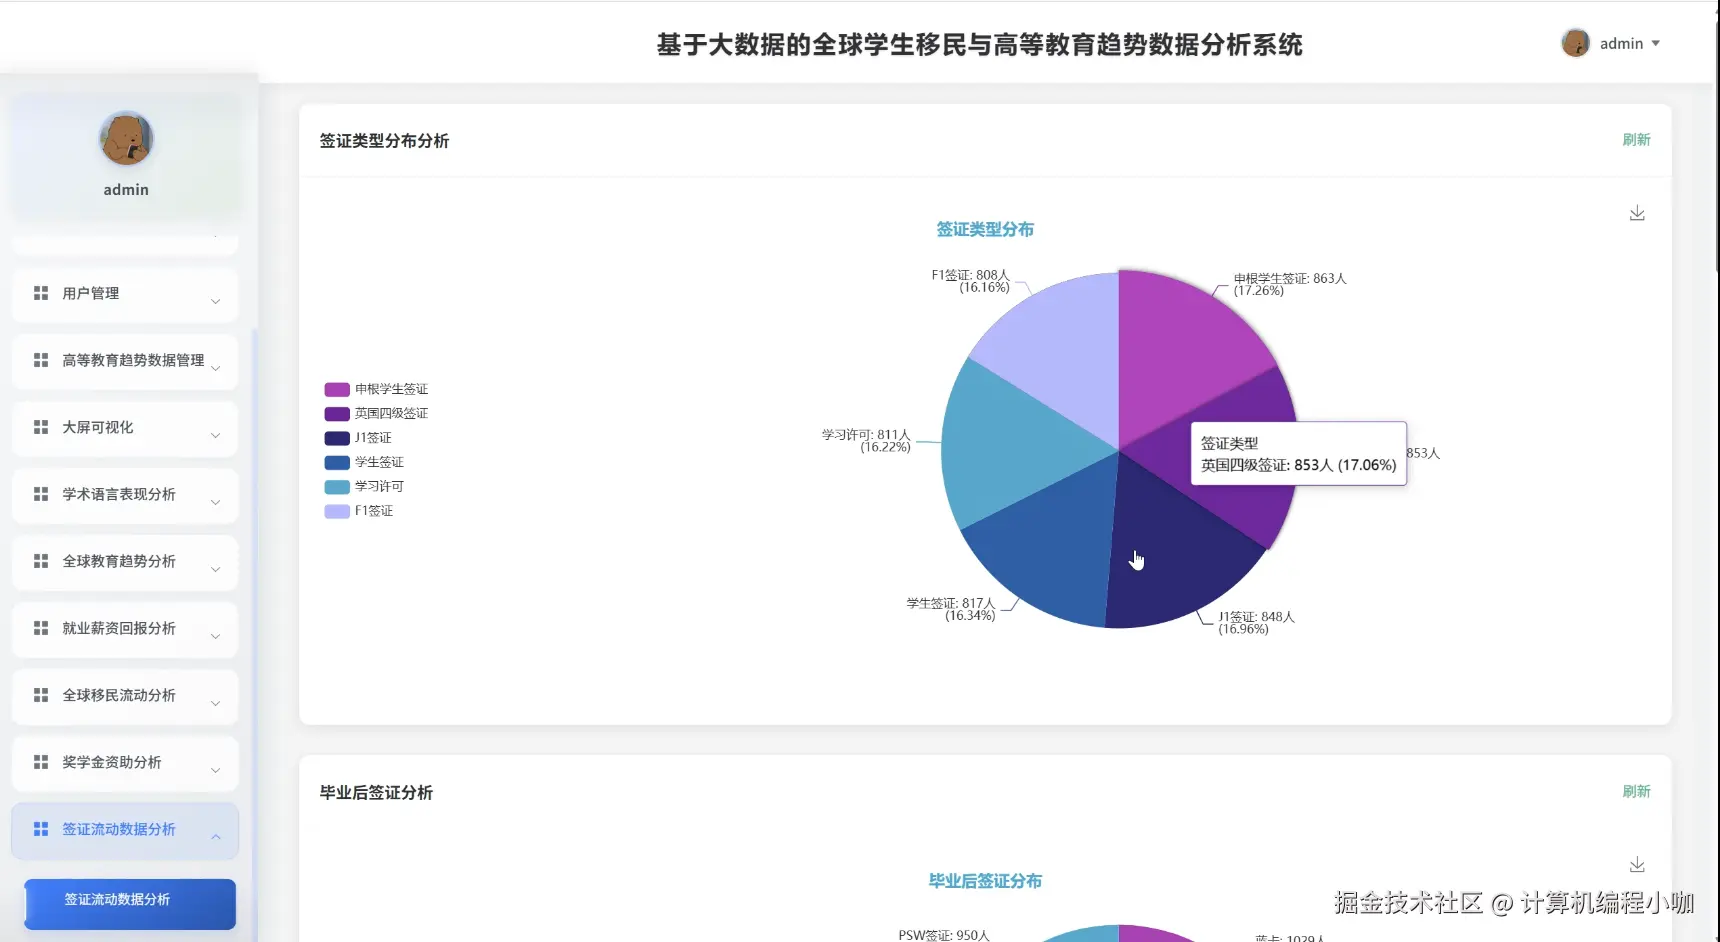
Task: Toggle F1签证 legend swatch
Action: 337,511
